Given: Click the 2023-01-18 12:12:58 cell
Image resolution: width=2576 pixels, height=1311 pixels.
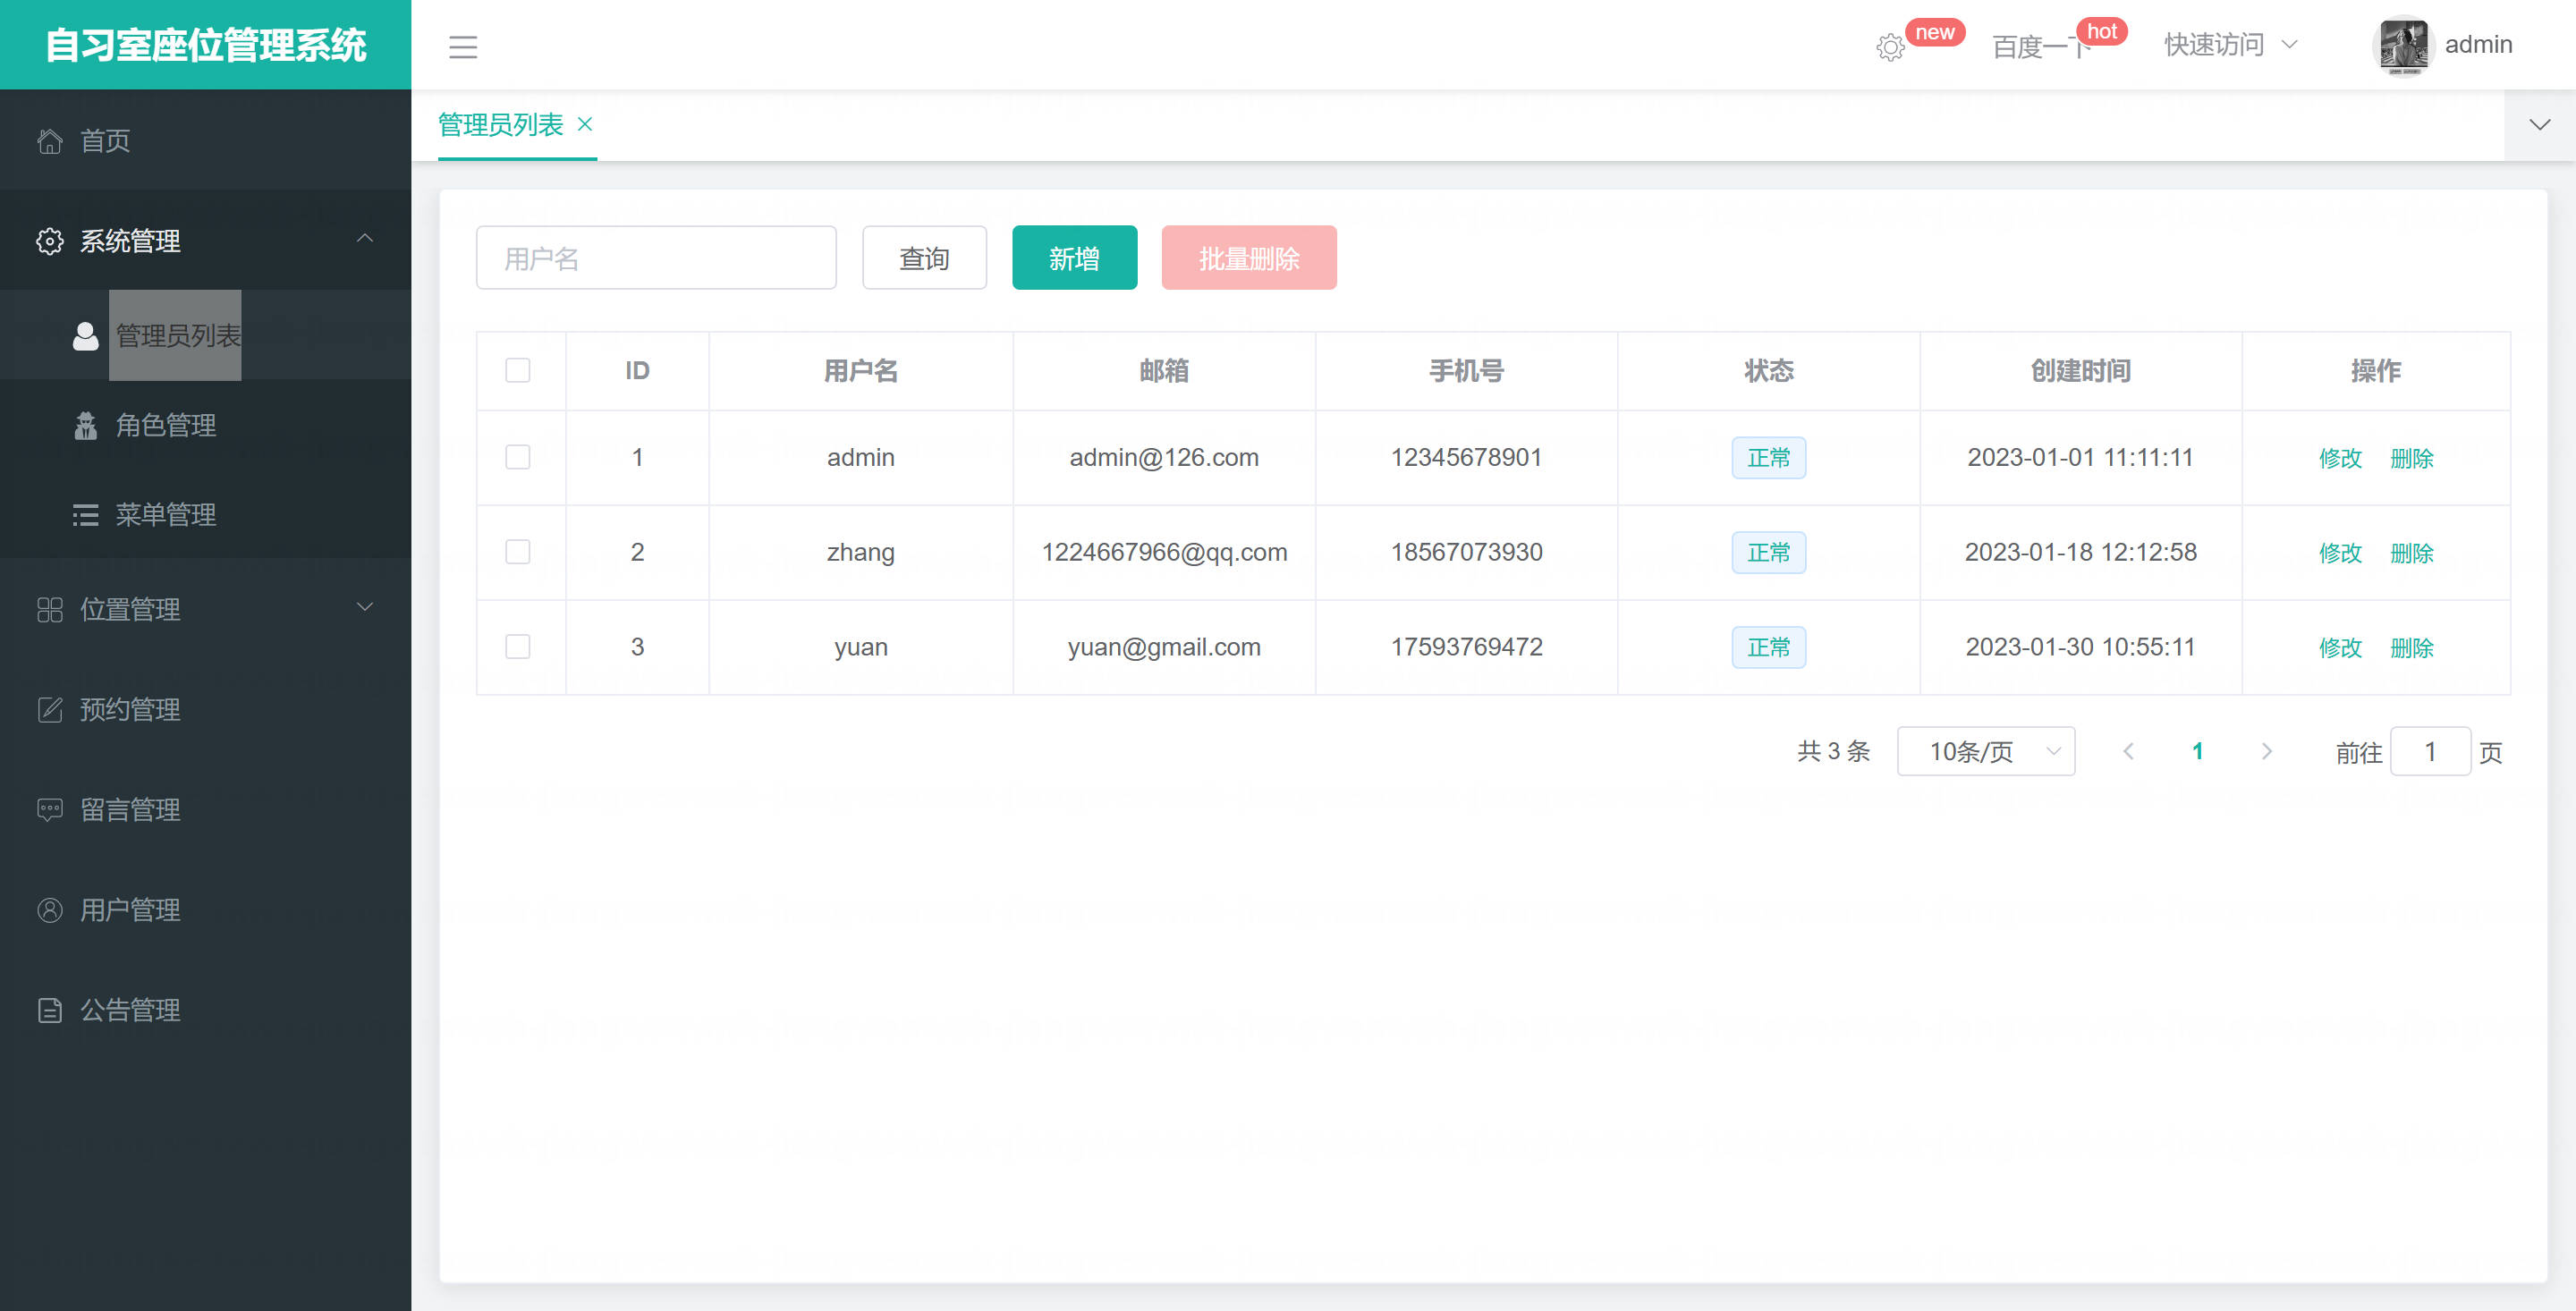Looking at the screenshot, I should click(x=2080, y=552).
